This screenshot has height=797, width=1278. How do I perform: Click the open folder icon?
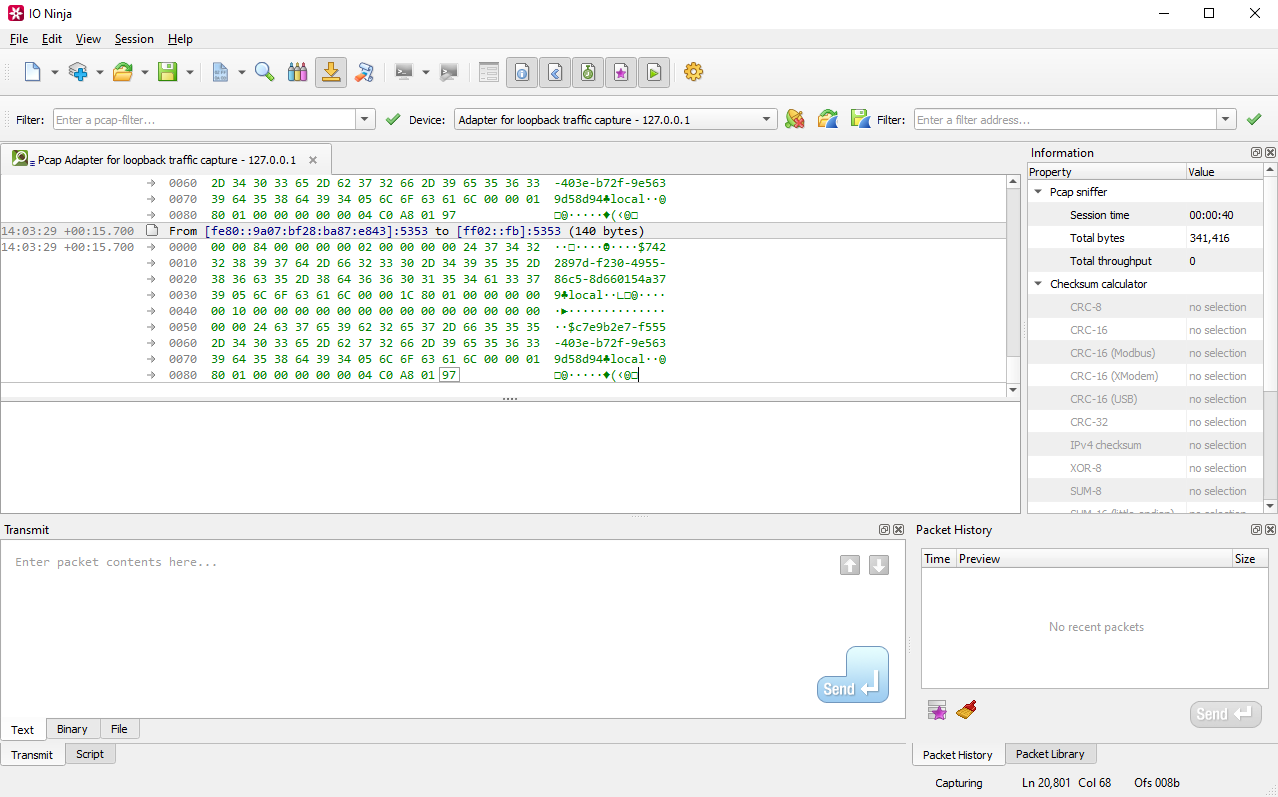[x=123, y=72]
